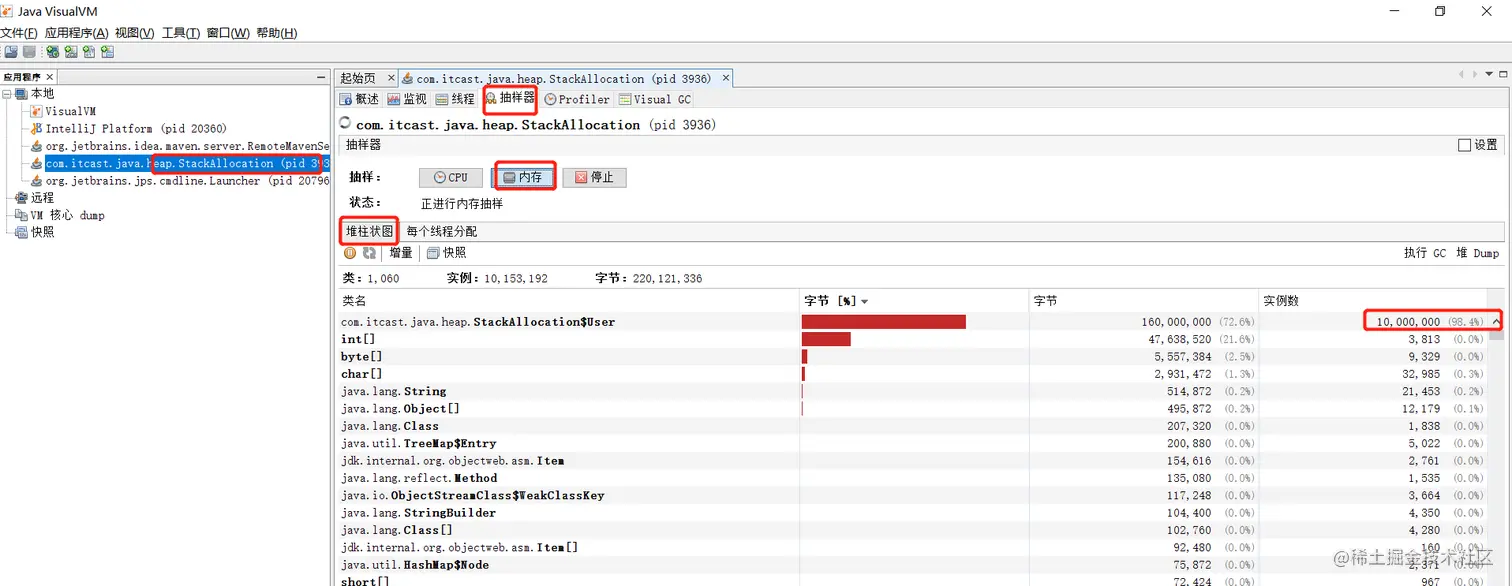Select the java.lang.String class row
Image resolution: width=1512 pixels, height=586 pixels.
click(913, 391)
